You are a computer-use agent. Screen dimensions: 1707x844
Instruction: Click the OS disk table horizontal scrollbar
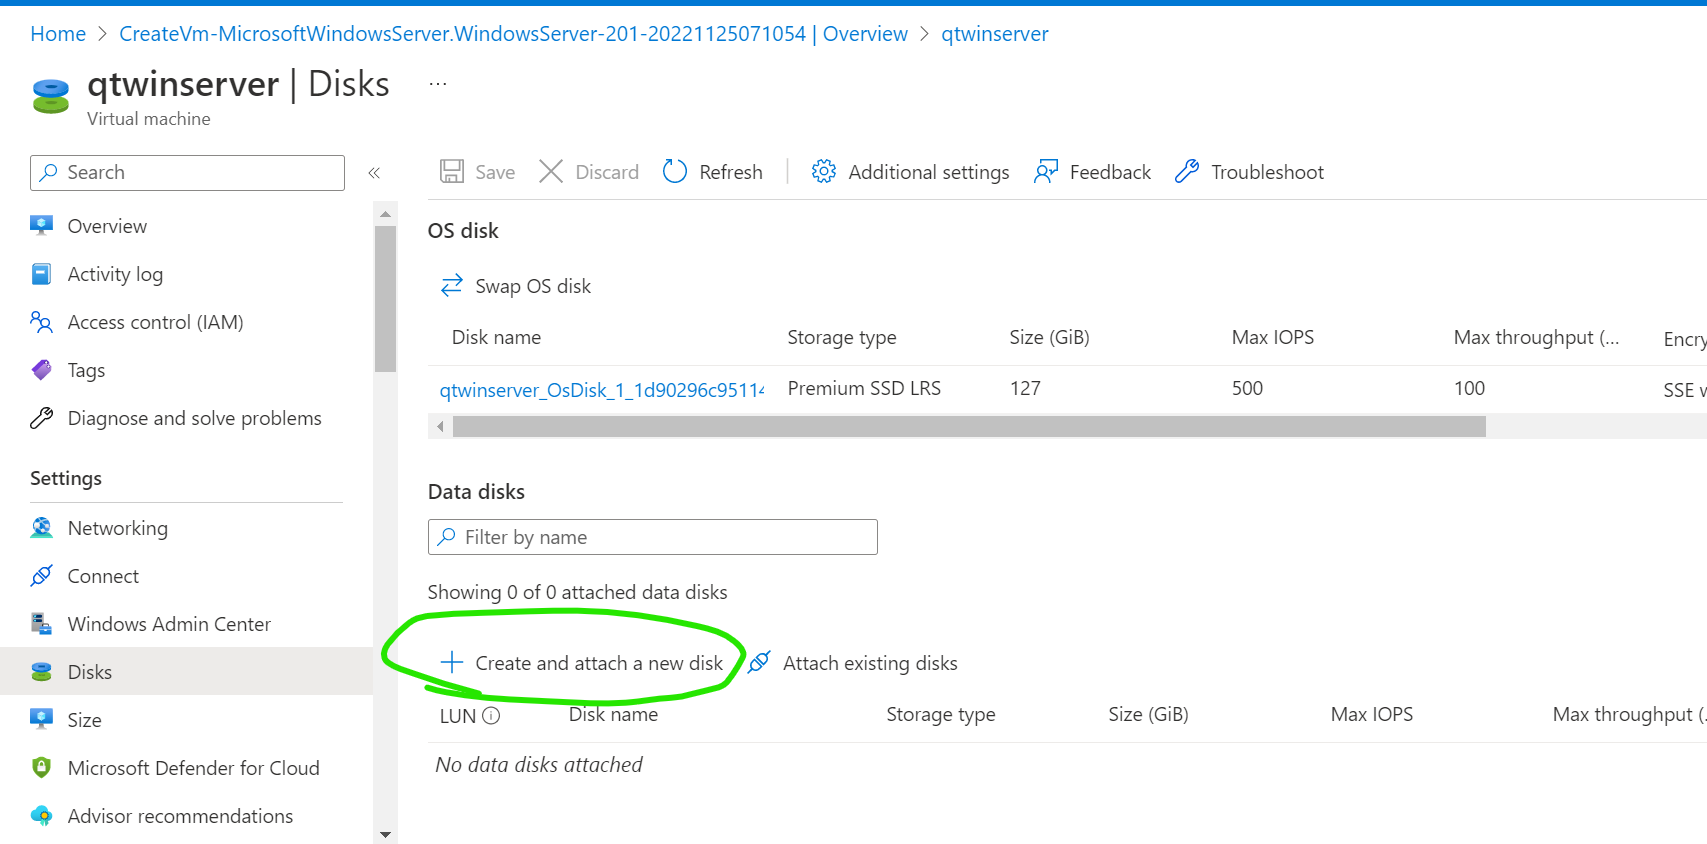(x=969, y=427)
